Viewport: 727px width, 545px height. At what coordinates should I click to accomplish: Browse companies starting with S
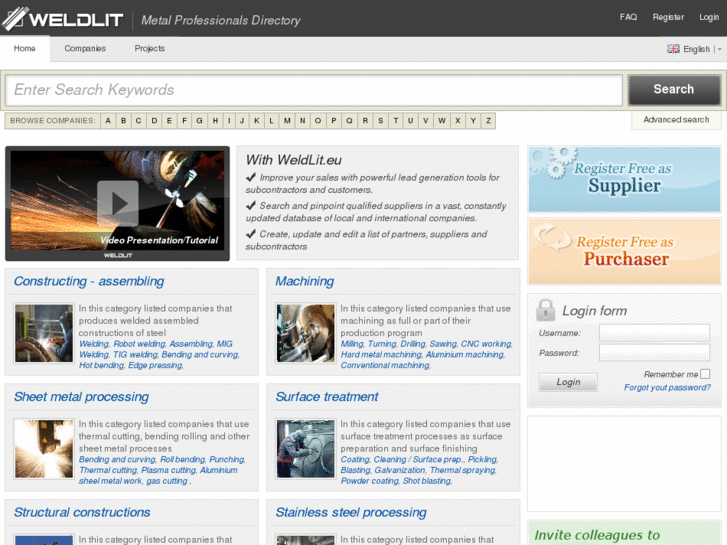pos(380,121)
